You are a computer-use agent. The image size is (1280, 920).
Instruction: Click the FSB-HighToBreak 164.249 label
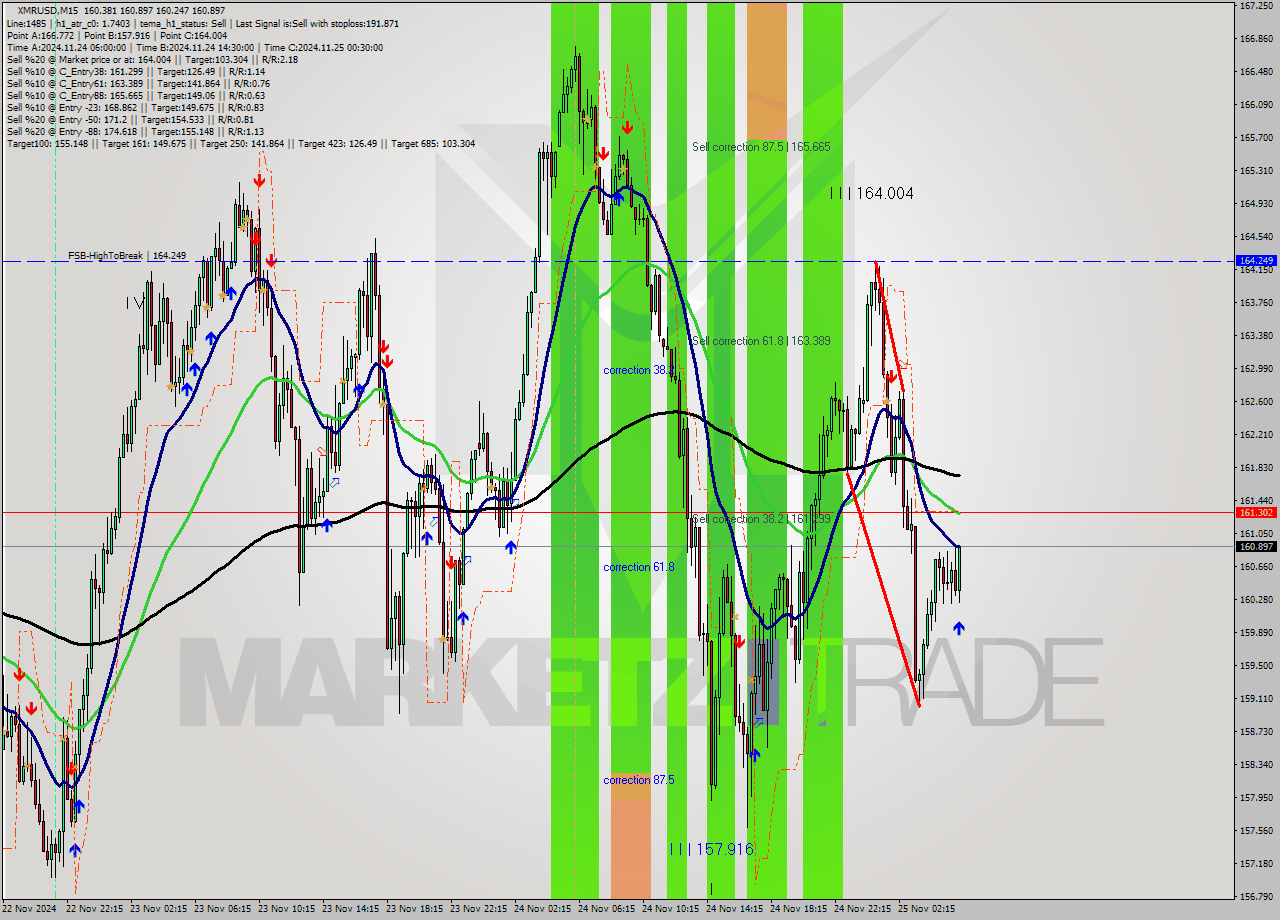point(127,256)
